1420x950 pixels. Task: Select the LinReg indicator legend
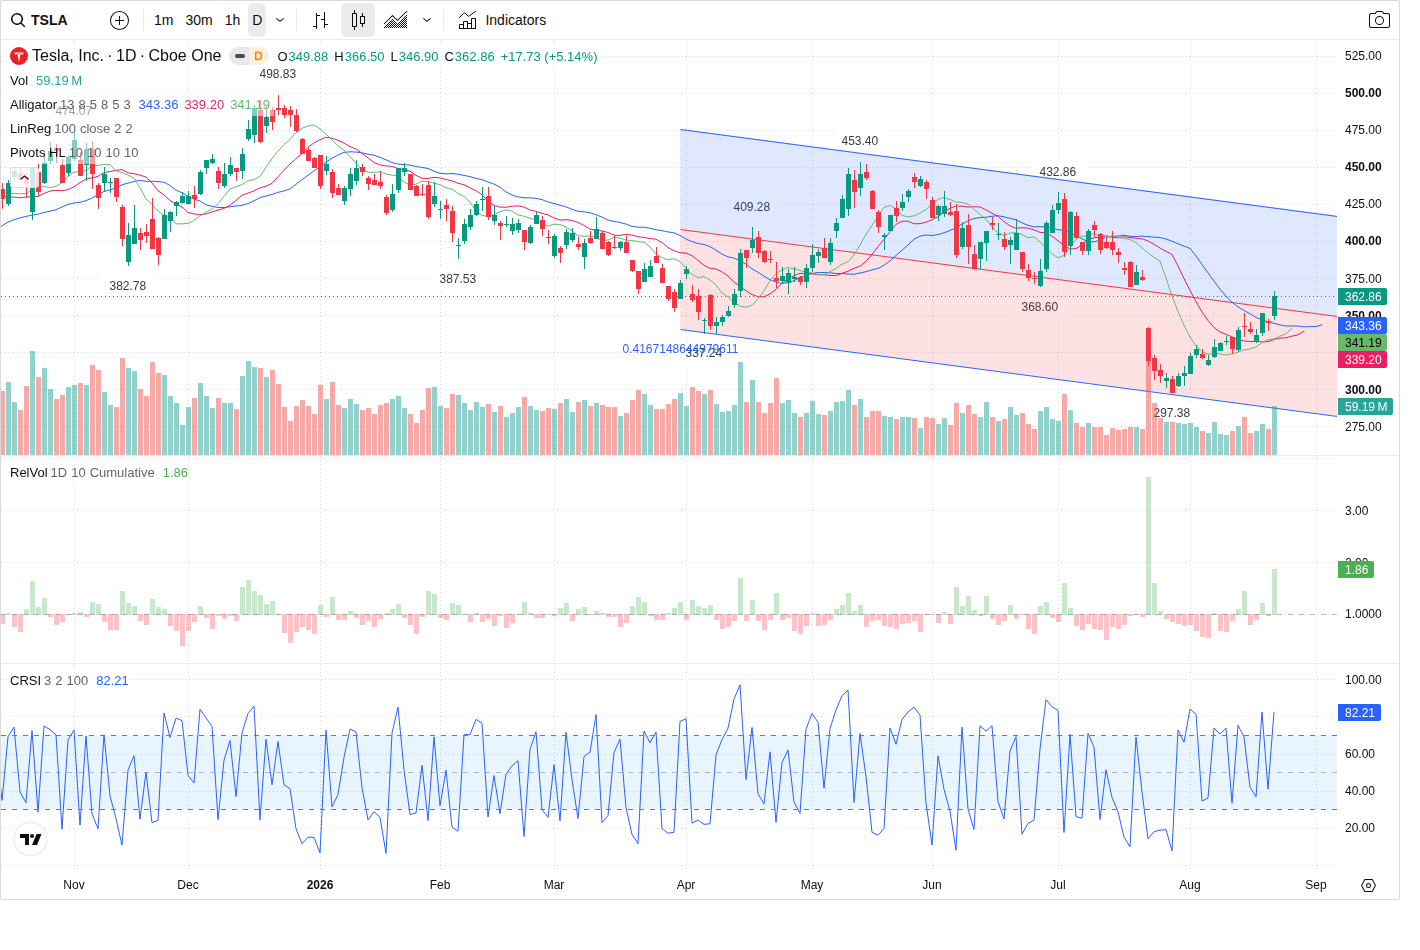coord(30,129)
